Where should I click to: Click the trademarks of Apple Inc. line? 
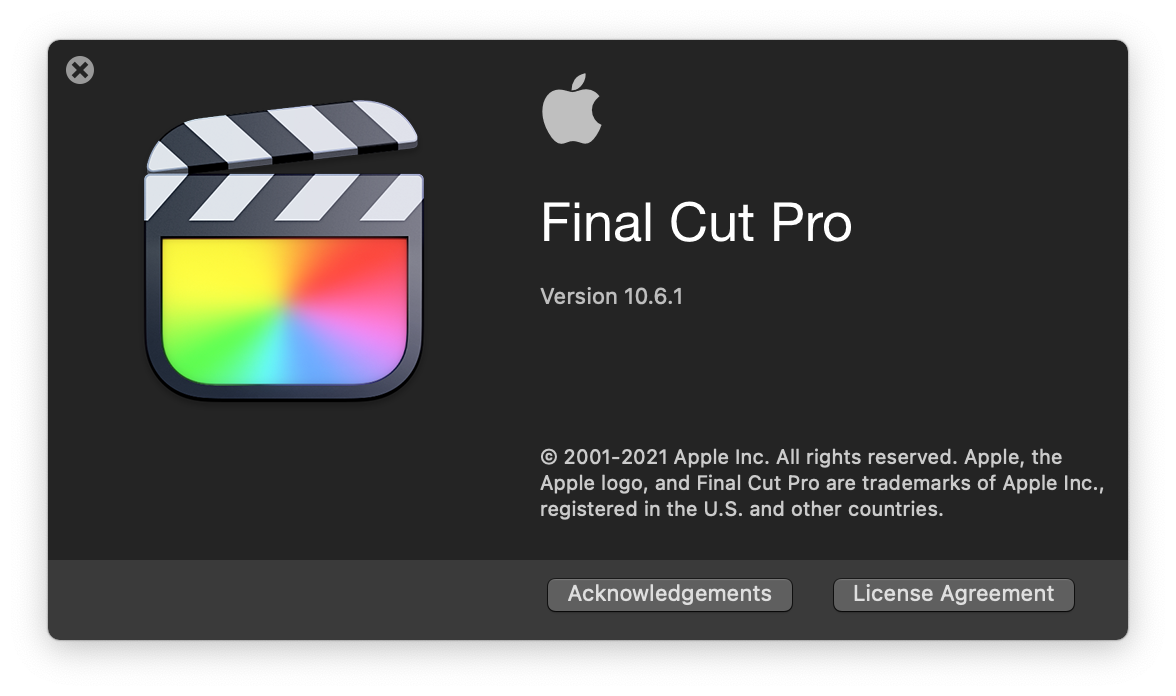click(821, 483)
